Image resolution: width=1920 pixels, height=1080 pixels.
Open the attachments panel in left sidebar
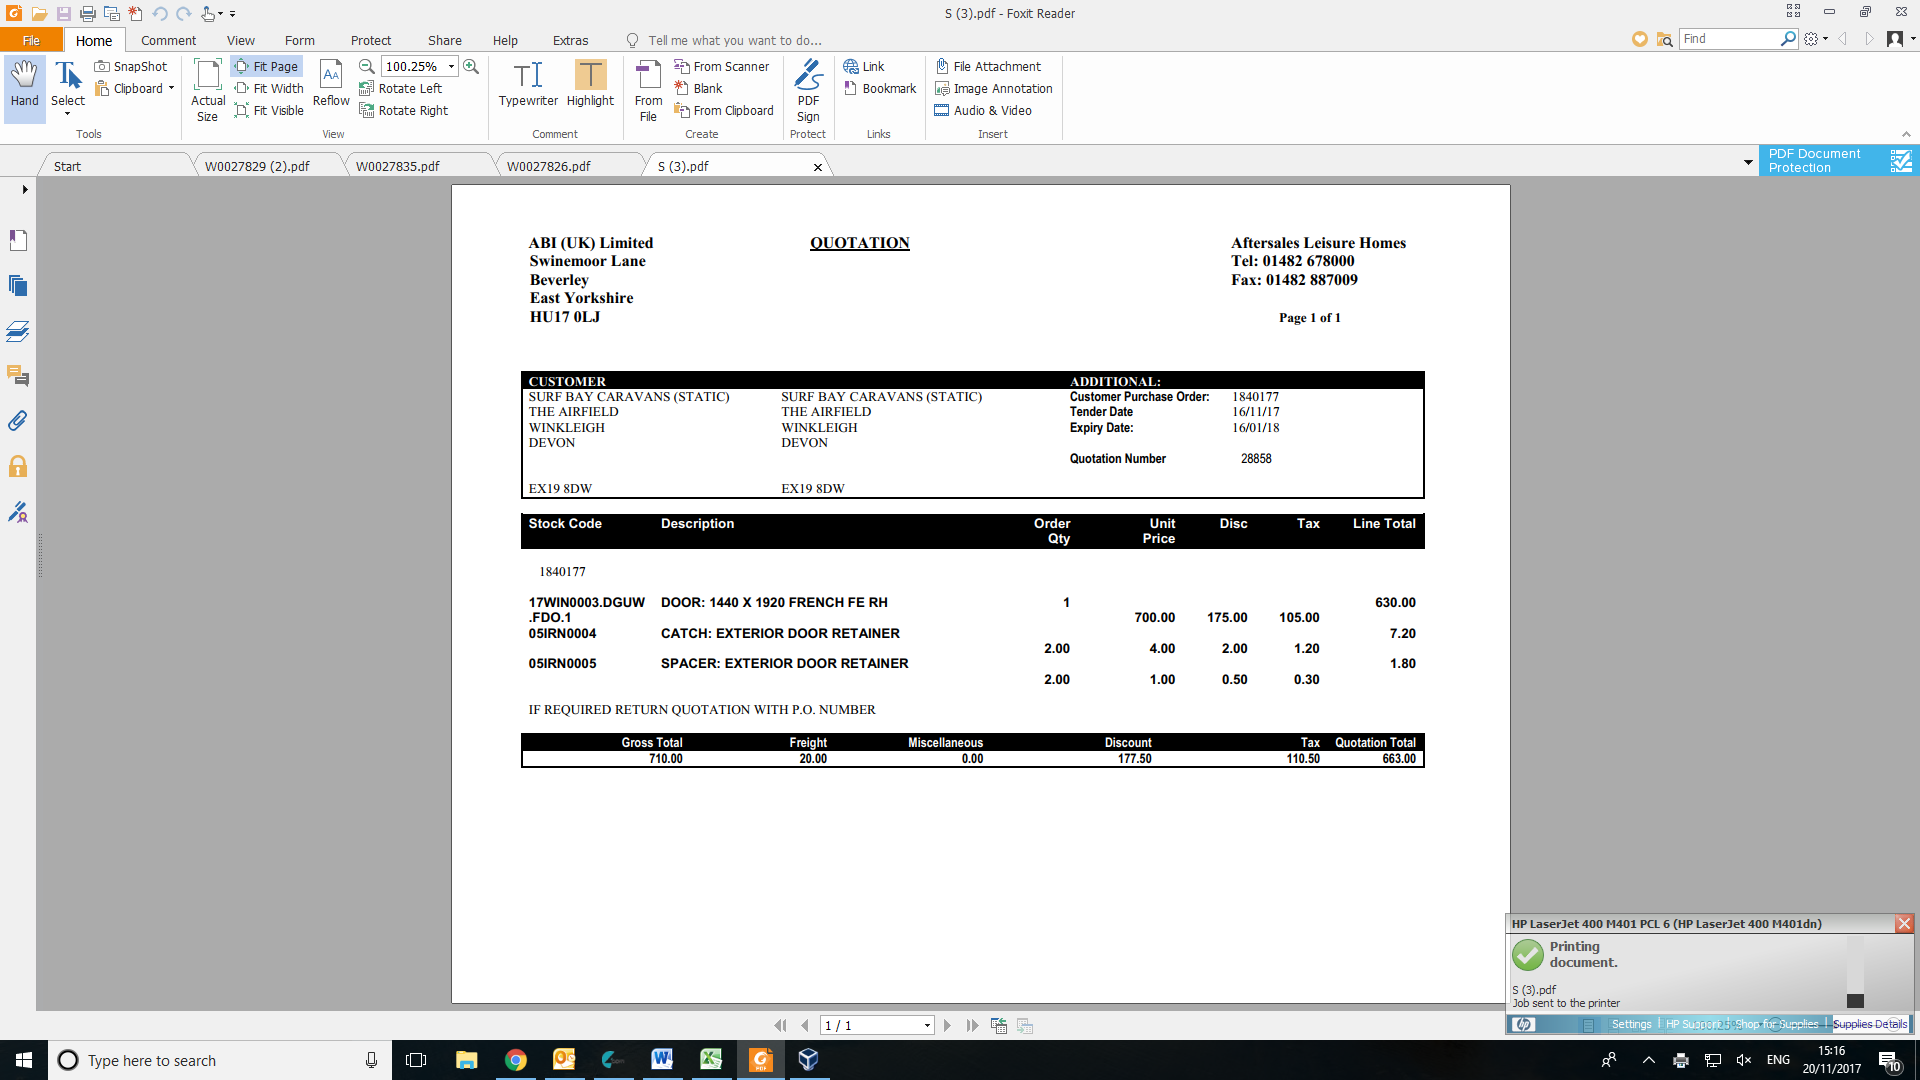(x=18, y=421)
